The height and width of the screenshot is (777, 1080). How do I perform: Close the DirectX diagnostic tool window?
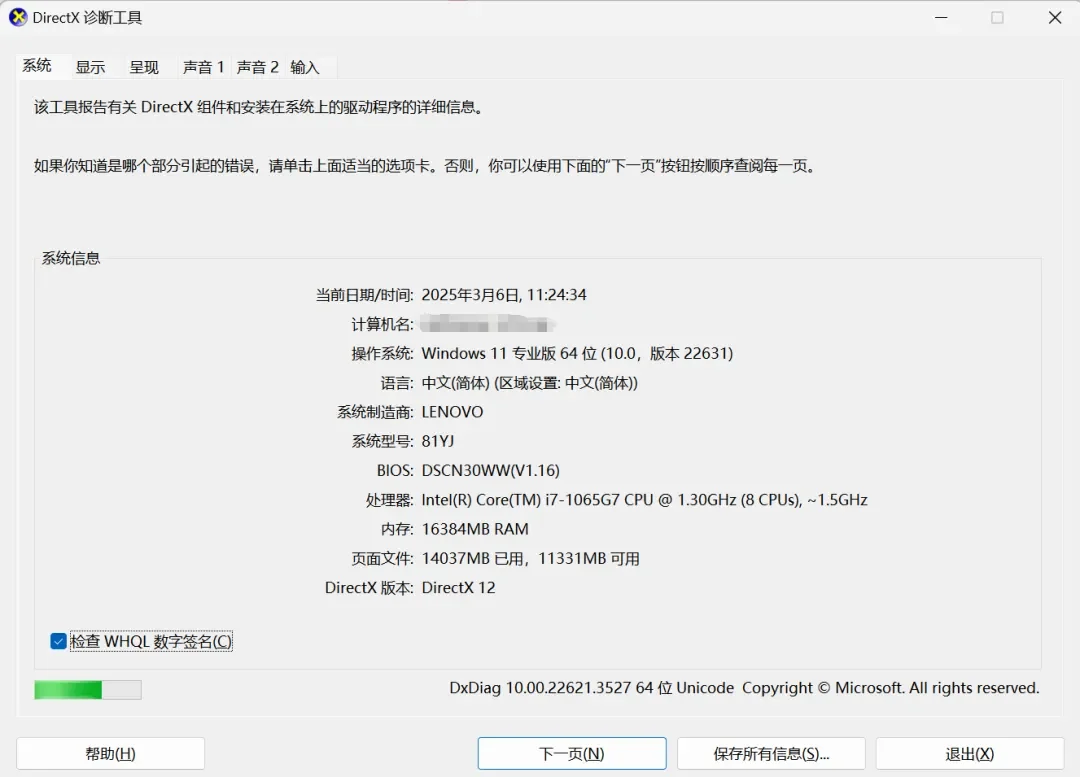[x=1055, y=17]
